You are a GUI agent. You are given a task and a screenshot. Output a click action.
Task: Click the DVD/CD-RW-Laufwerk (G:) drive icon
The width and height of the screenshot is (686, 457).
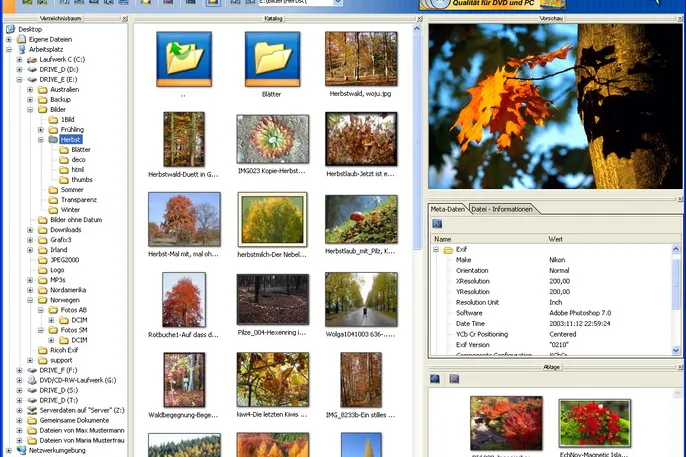(x=32, y=380)
